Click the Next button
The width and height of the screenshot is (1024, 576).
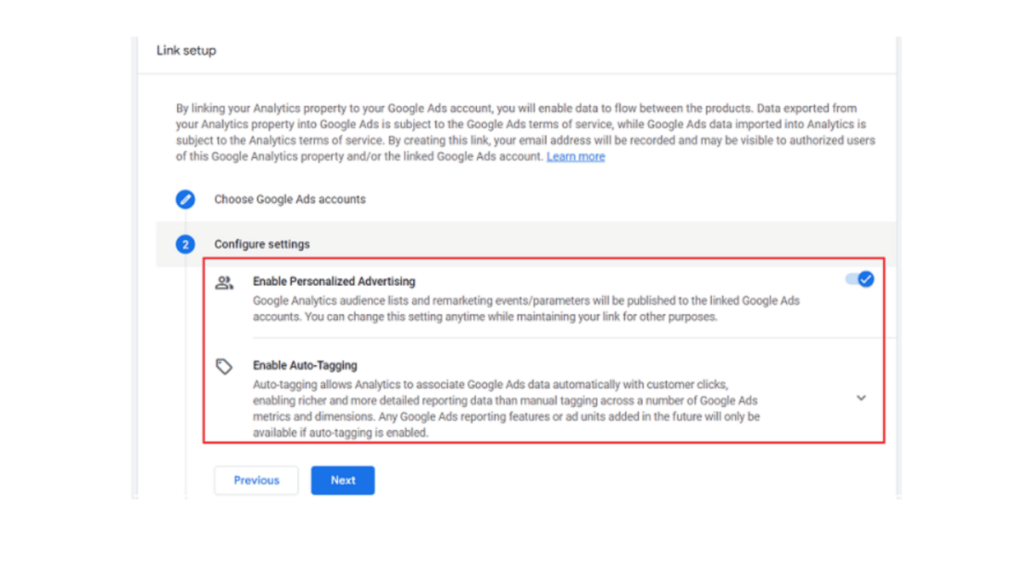coord(343,480)
